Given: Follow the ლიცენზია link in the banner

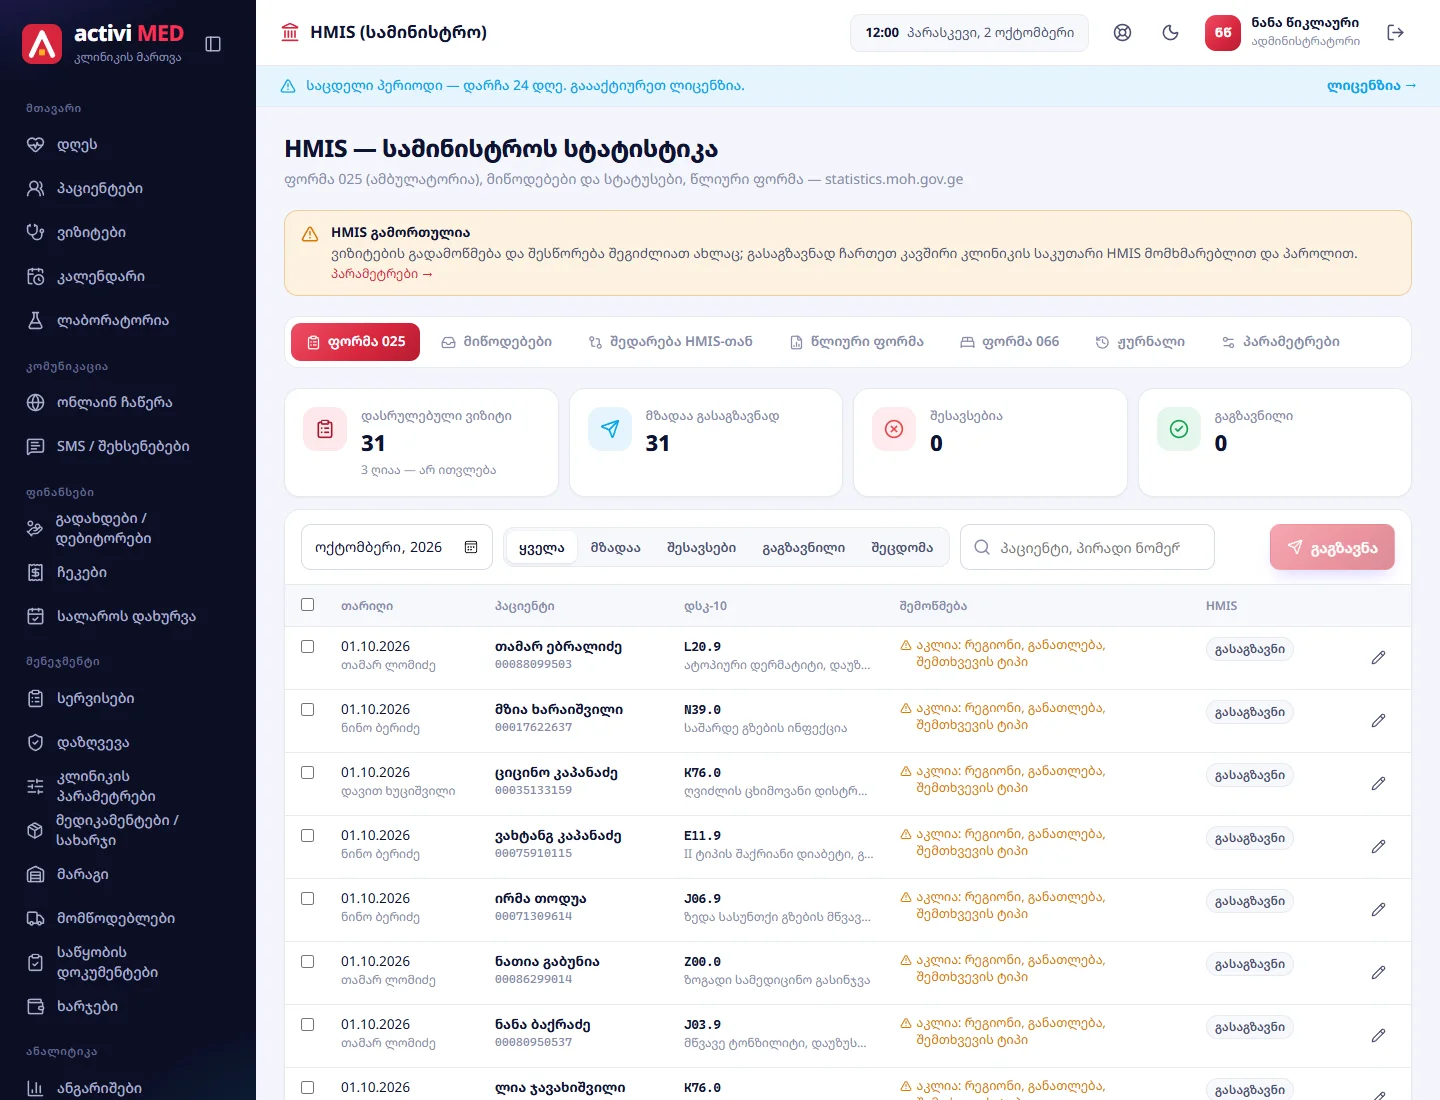Looking at the screenshot, I should (x=1371, y=86).
